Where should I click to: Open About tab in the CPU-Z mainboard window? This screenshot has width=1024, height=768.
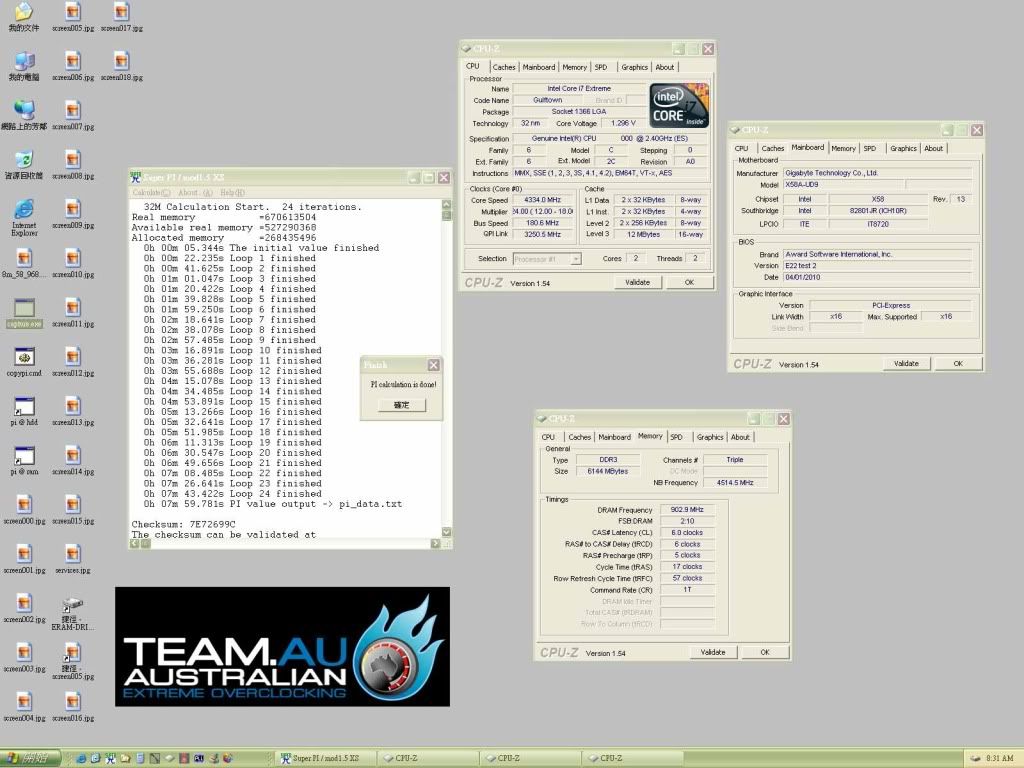(x=933, y=149)
